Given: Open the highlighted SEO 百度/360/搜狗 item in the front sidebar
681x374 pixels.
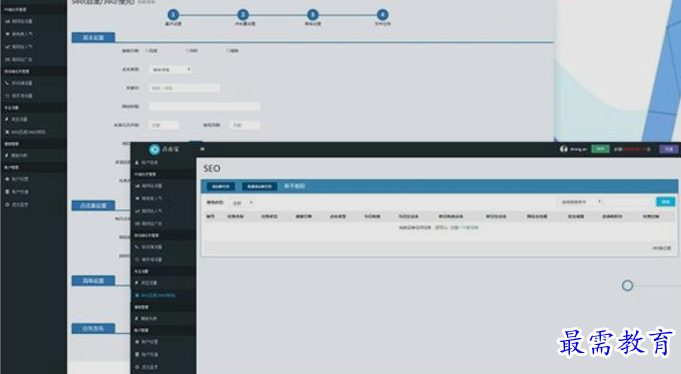Looking at the screenshot, I should click(x=163, y=295).
